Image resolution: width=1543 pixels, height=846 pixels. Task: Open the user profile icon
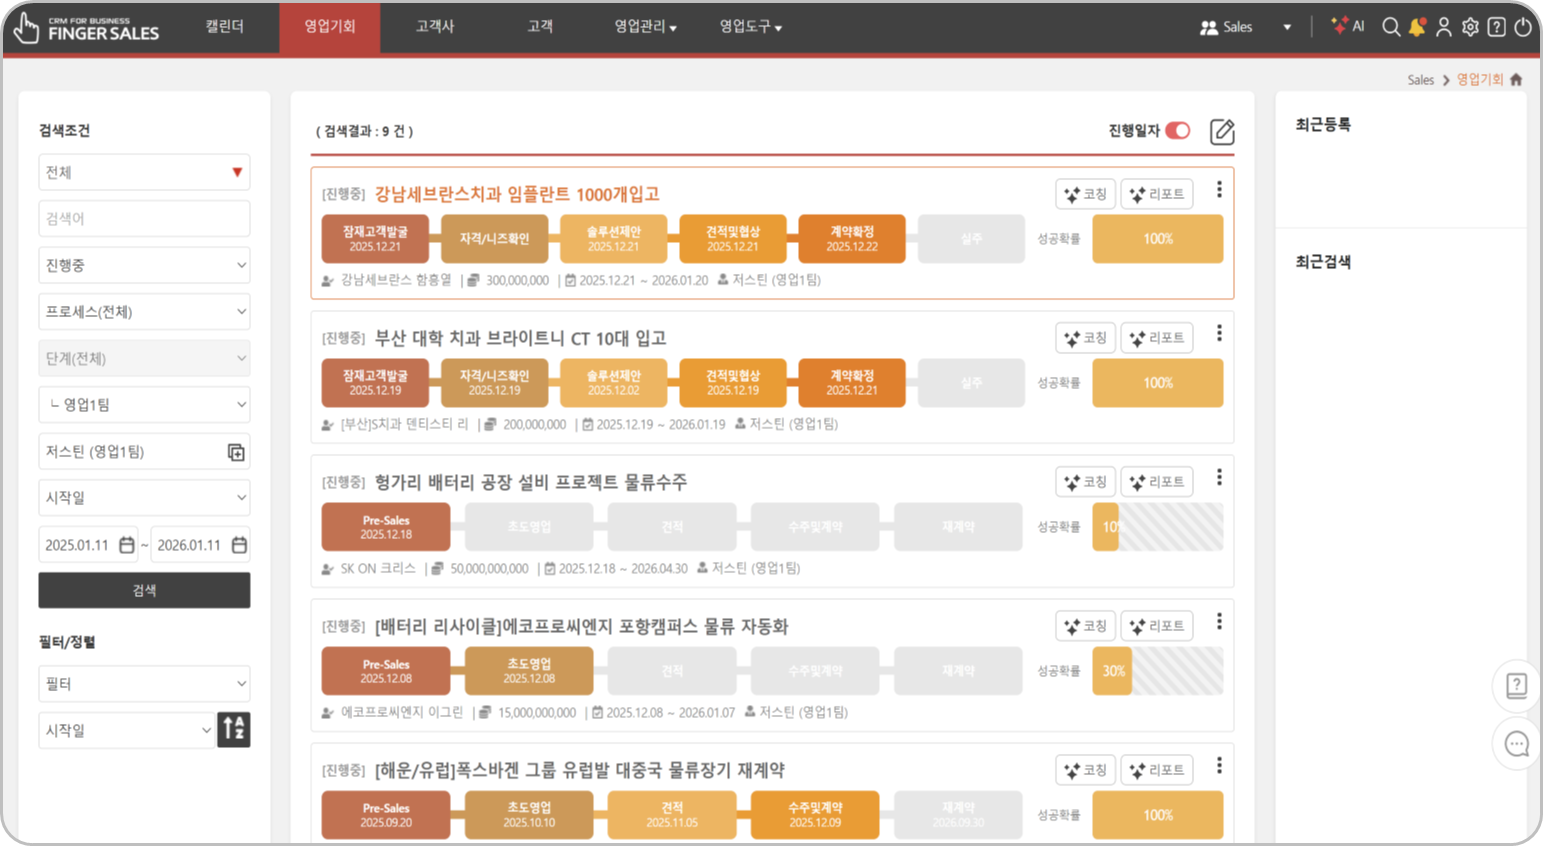1443,27
